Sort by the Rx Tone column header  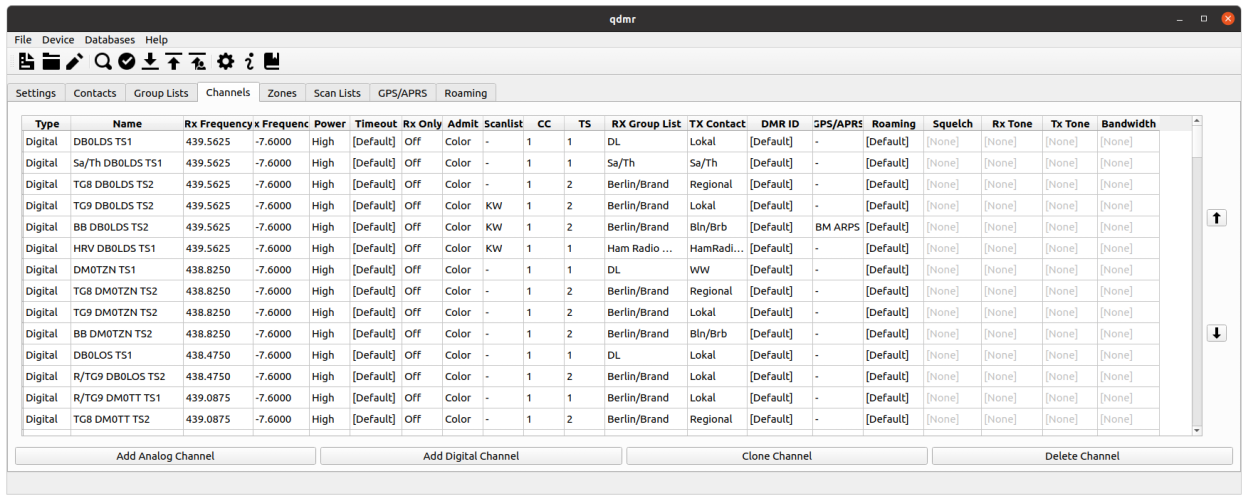[1011, 124]
